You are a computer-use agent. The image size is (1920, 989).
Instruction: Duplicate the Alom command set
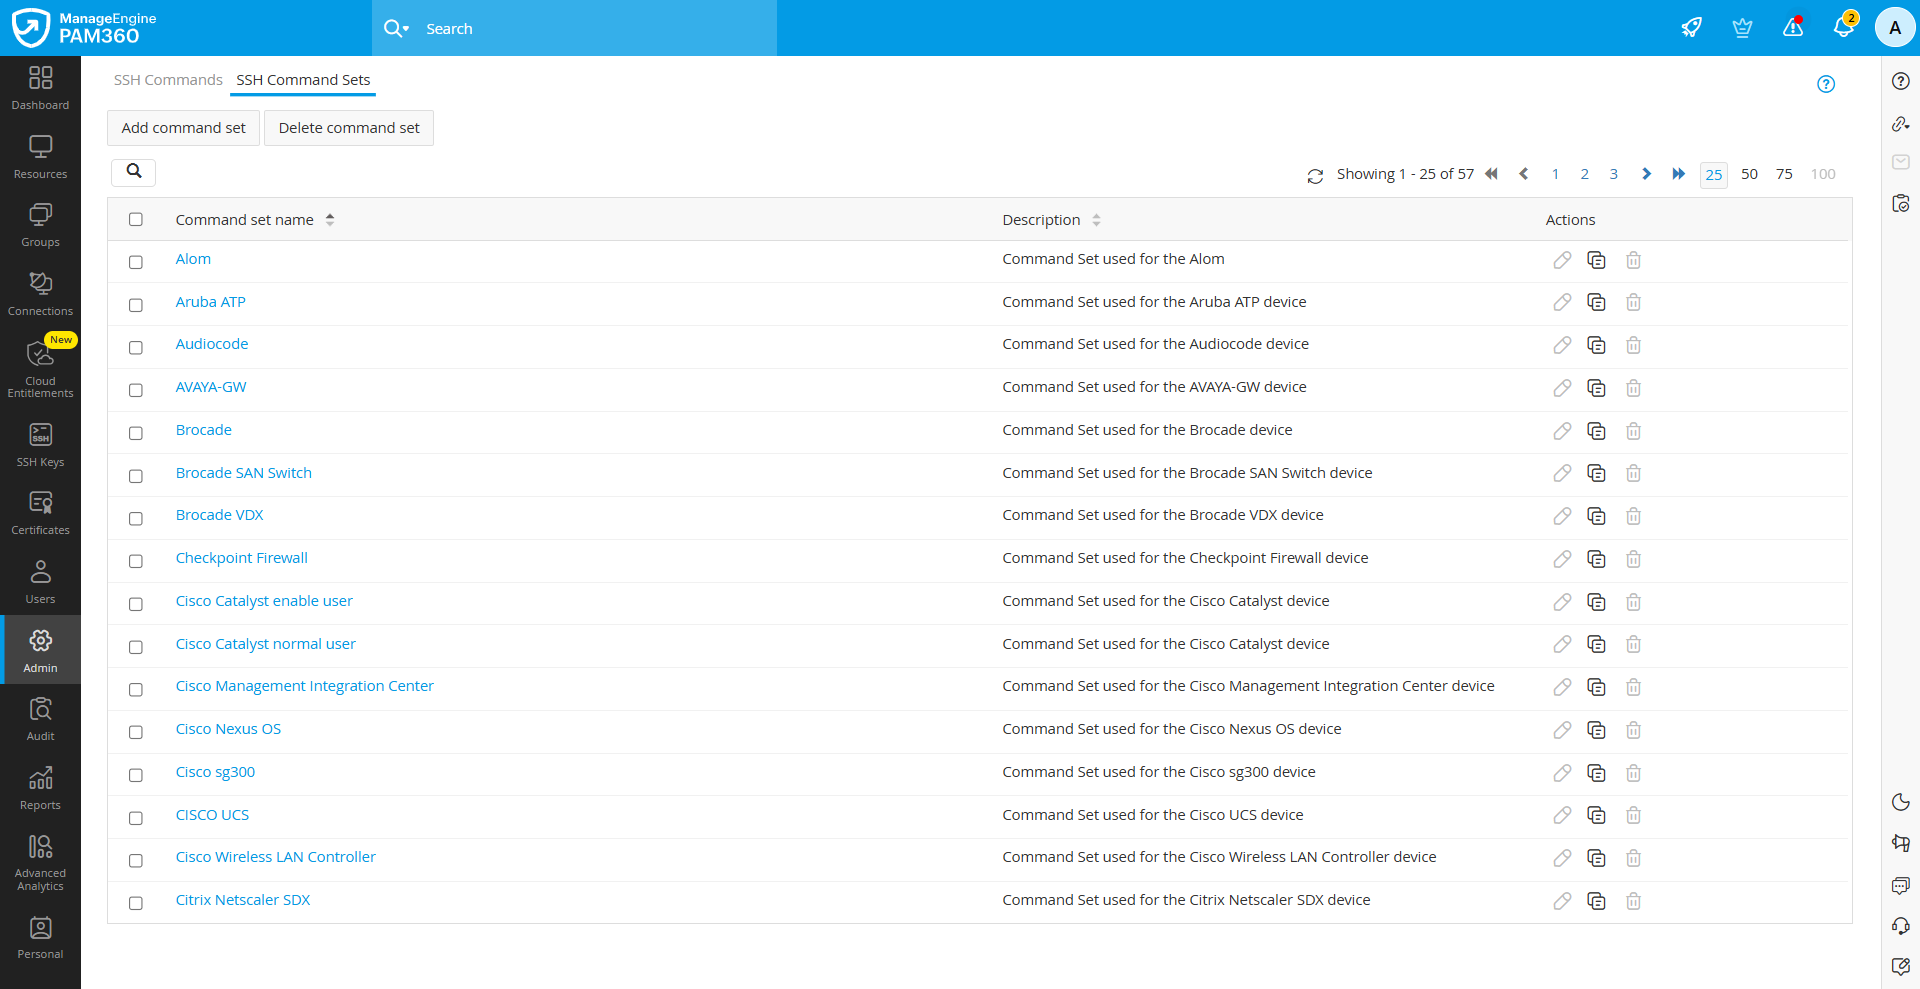1595,259
